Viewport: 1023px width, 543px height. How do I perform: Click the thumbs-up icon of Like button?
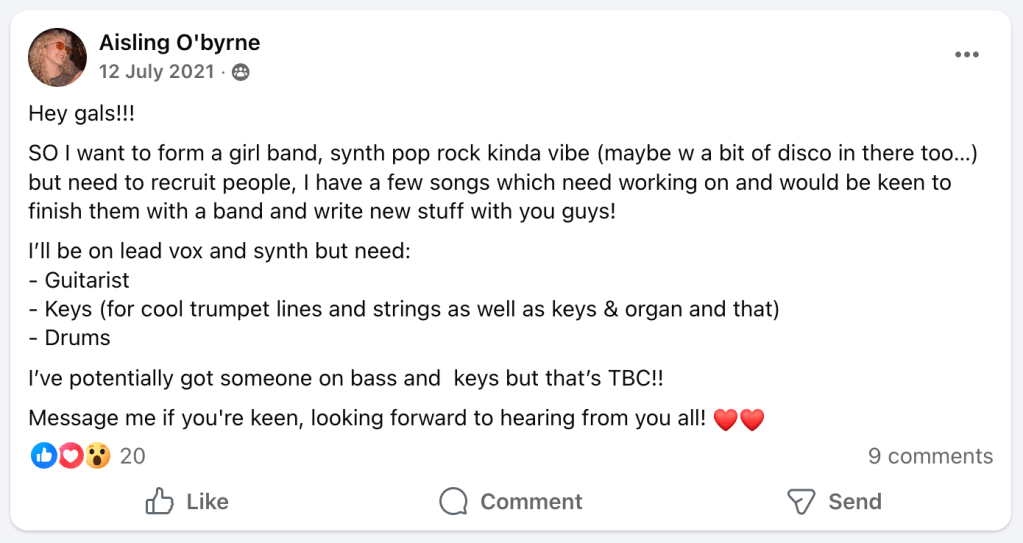point(160,501)
